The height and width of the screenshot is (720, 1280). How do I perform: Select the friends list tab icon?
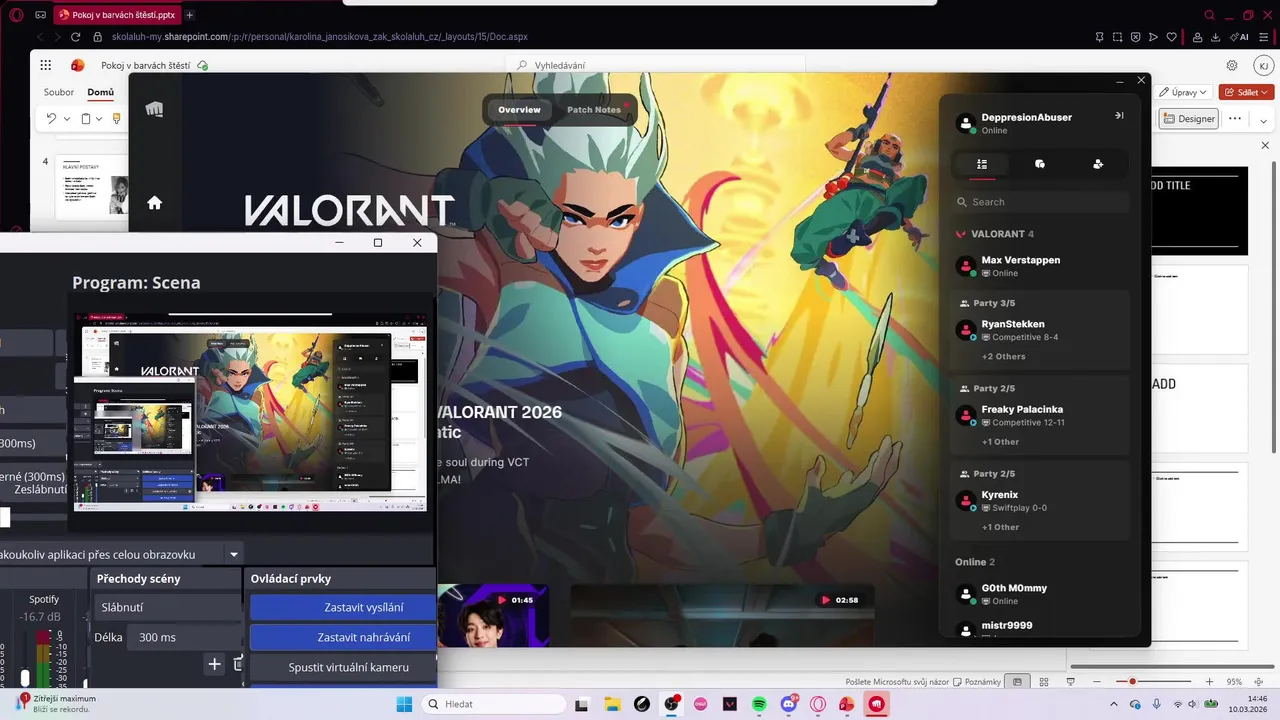coord(982,164)
